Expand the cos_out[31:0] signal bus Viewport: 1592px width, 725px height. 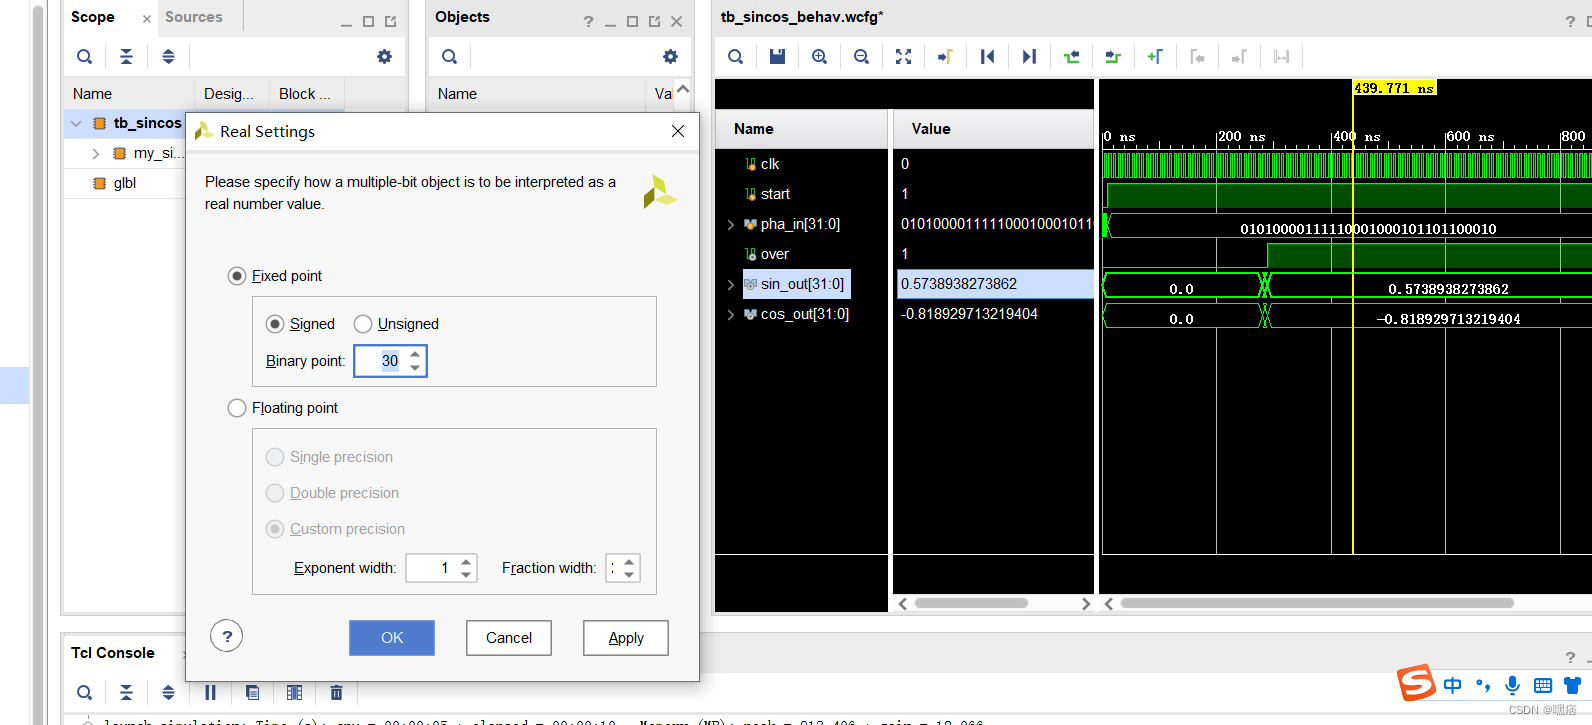tap(731, 315)
